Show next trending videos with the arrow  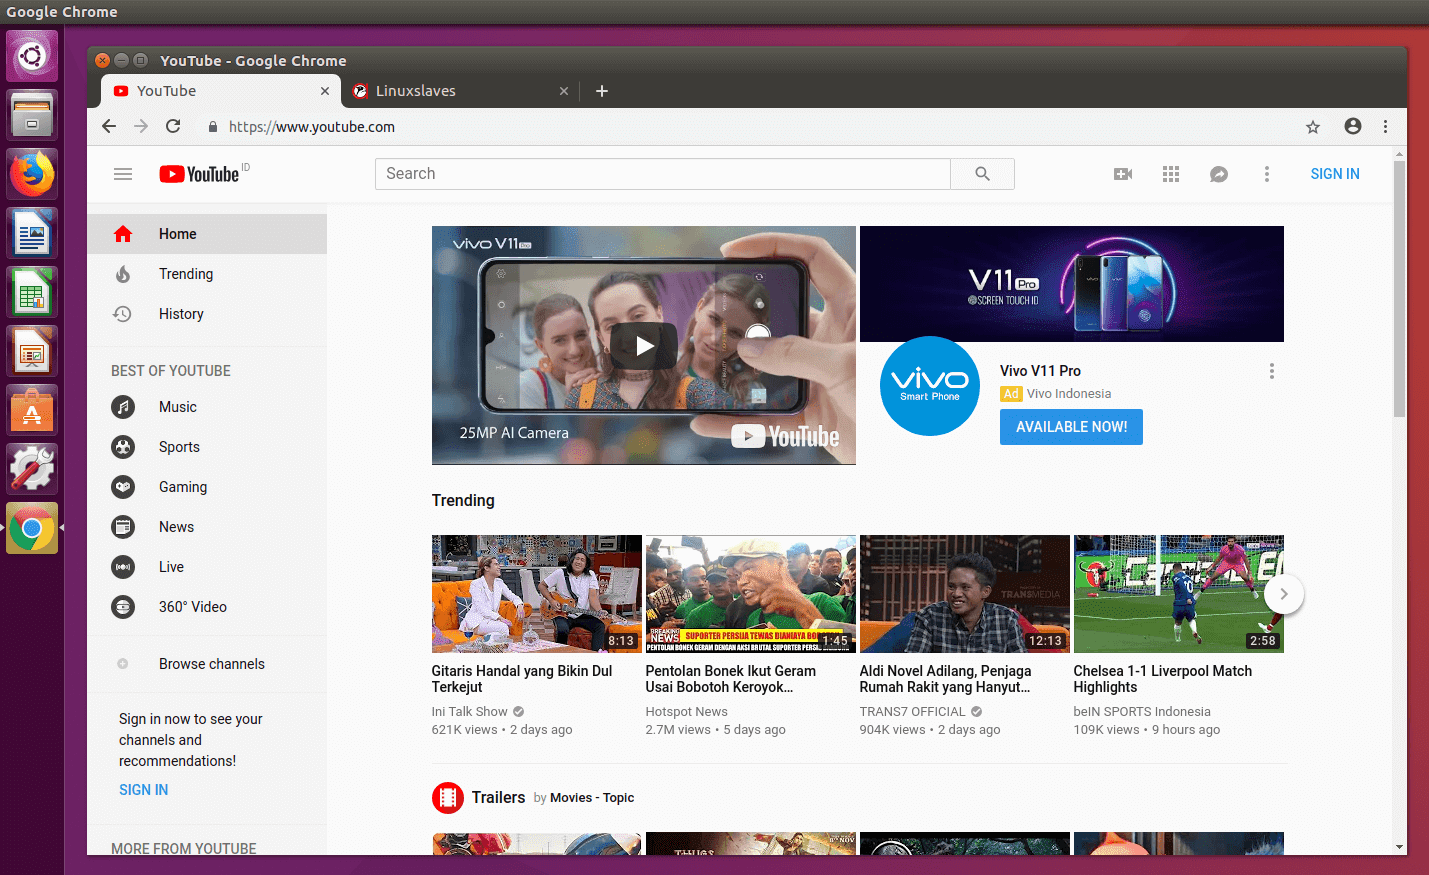point(1284,594)
